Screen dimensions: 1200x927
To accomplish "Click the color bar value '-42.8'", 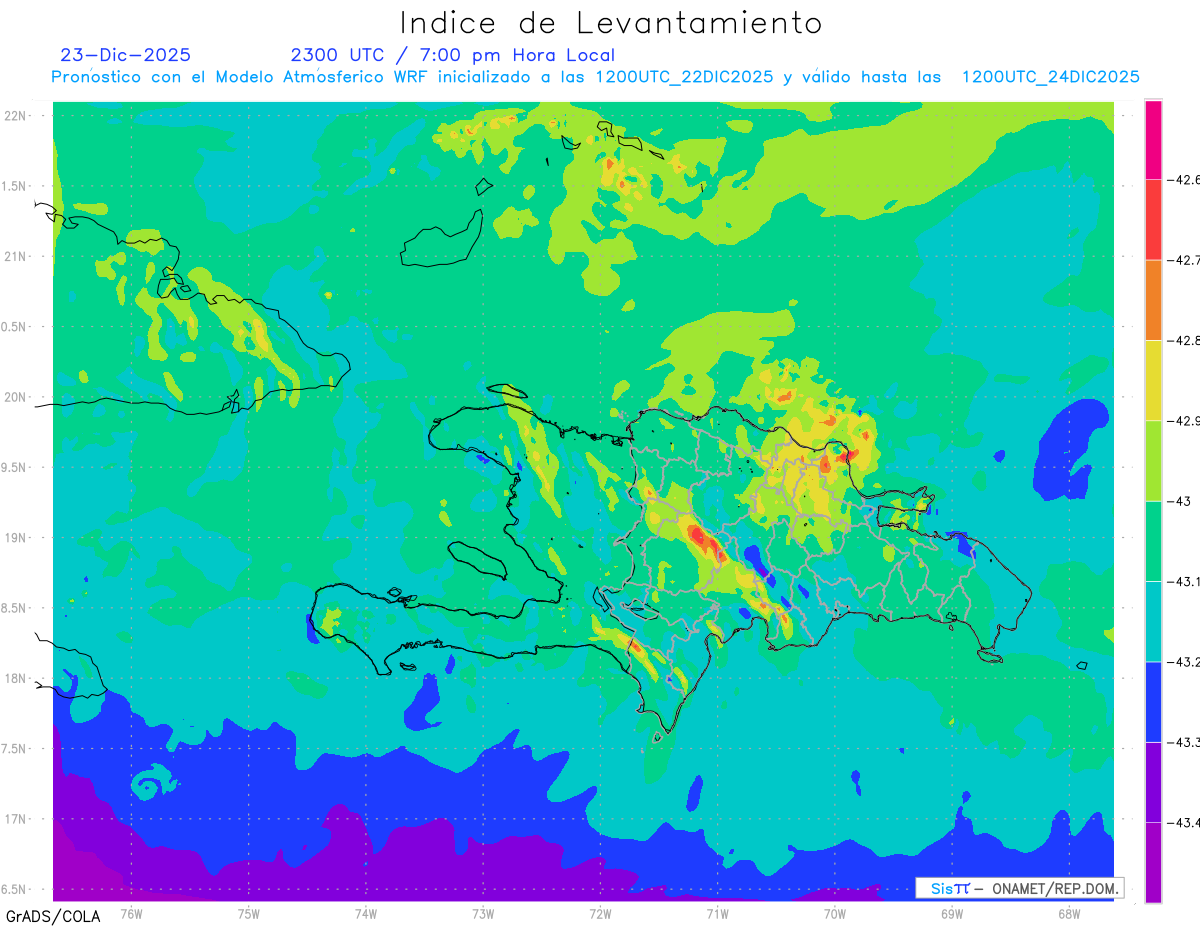I will pos(1183,340).
